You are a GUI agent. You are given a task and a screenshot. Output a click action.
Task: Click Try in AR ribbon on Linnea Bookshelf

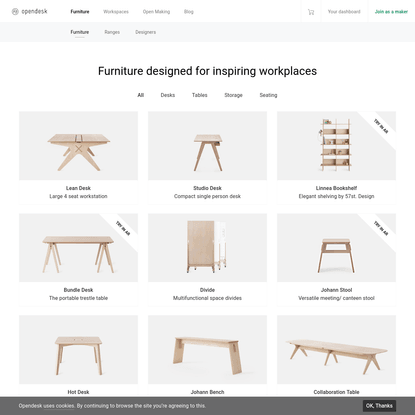[381, 126]
